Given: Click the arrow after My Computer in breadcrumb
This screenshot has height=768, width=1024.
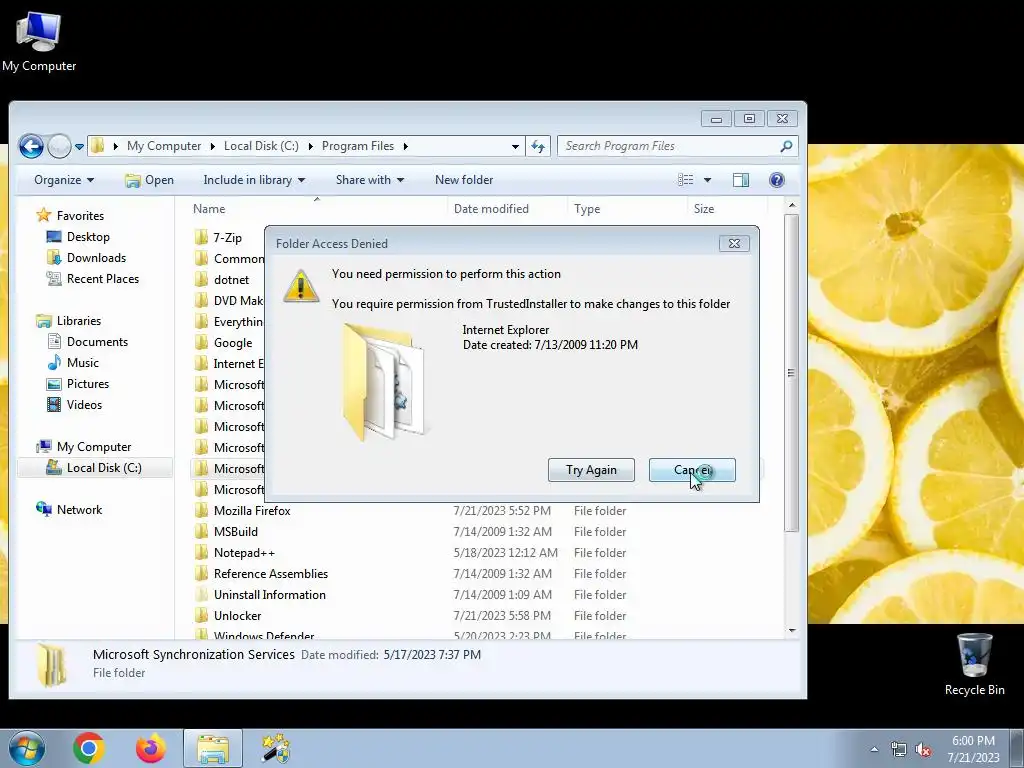Looking at the screenshot, I should point(212,146).
